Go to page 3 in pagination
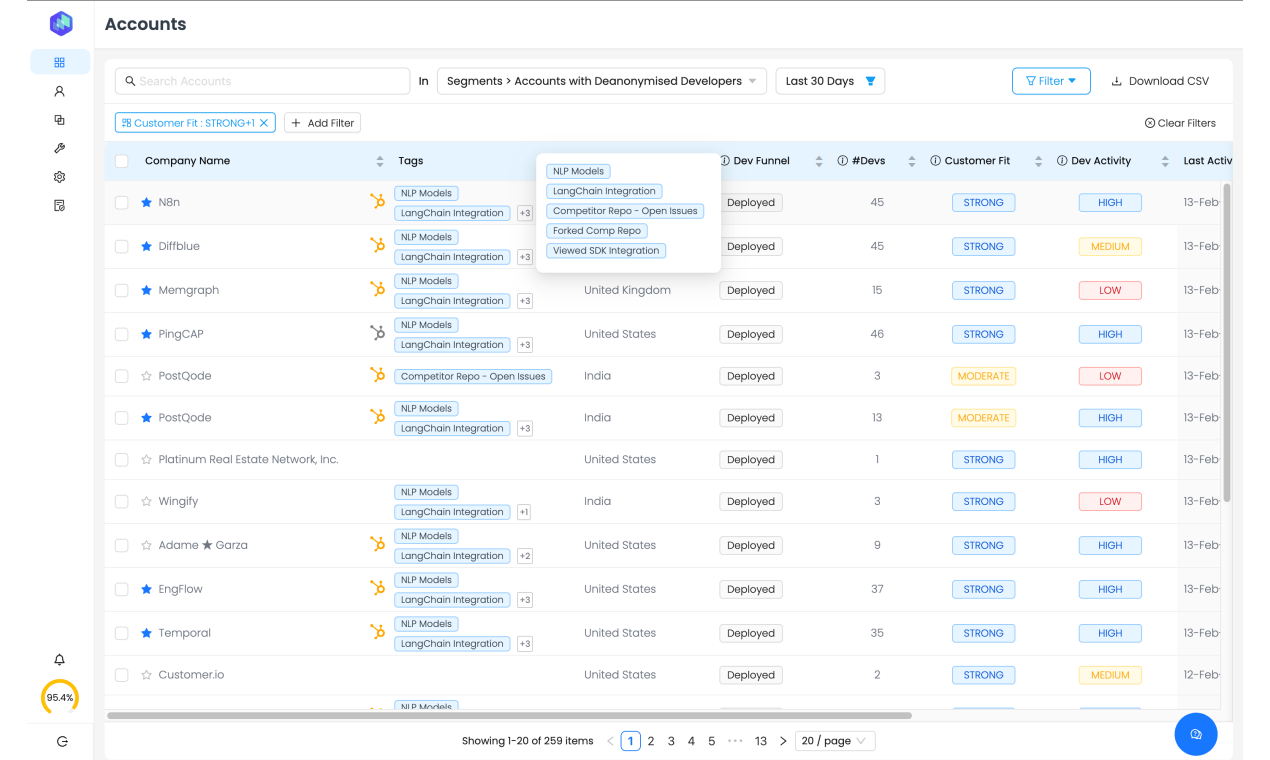This screenshot has width=1270, height=760. coord(671,741)
